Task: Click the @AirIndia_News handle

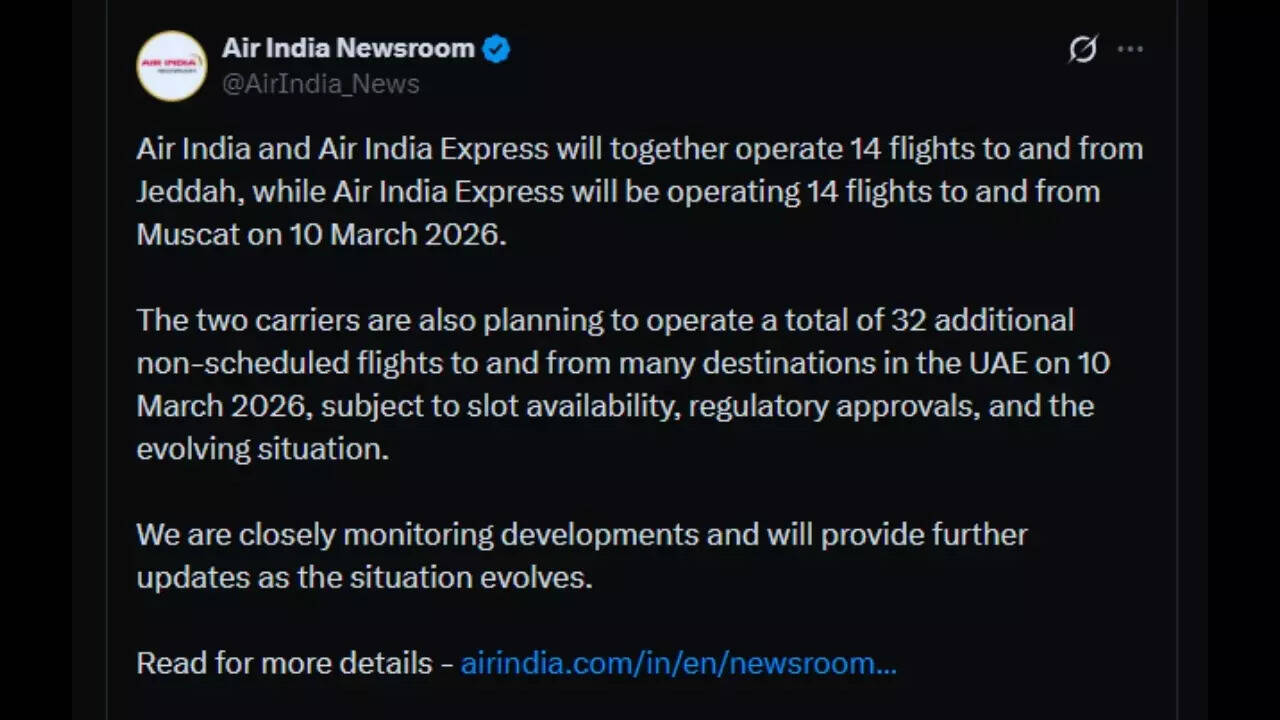Action: pyautogui.click(x=322, y=84)
